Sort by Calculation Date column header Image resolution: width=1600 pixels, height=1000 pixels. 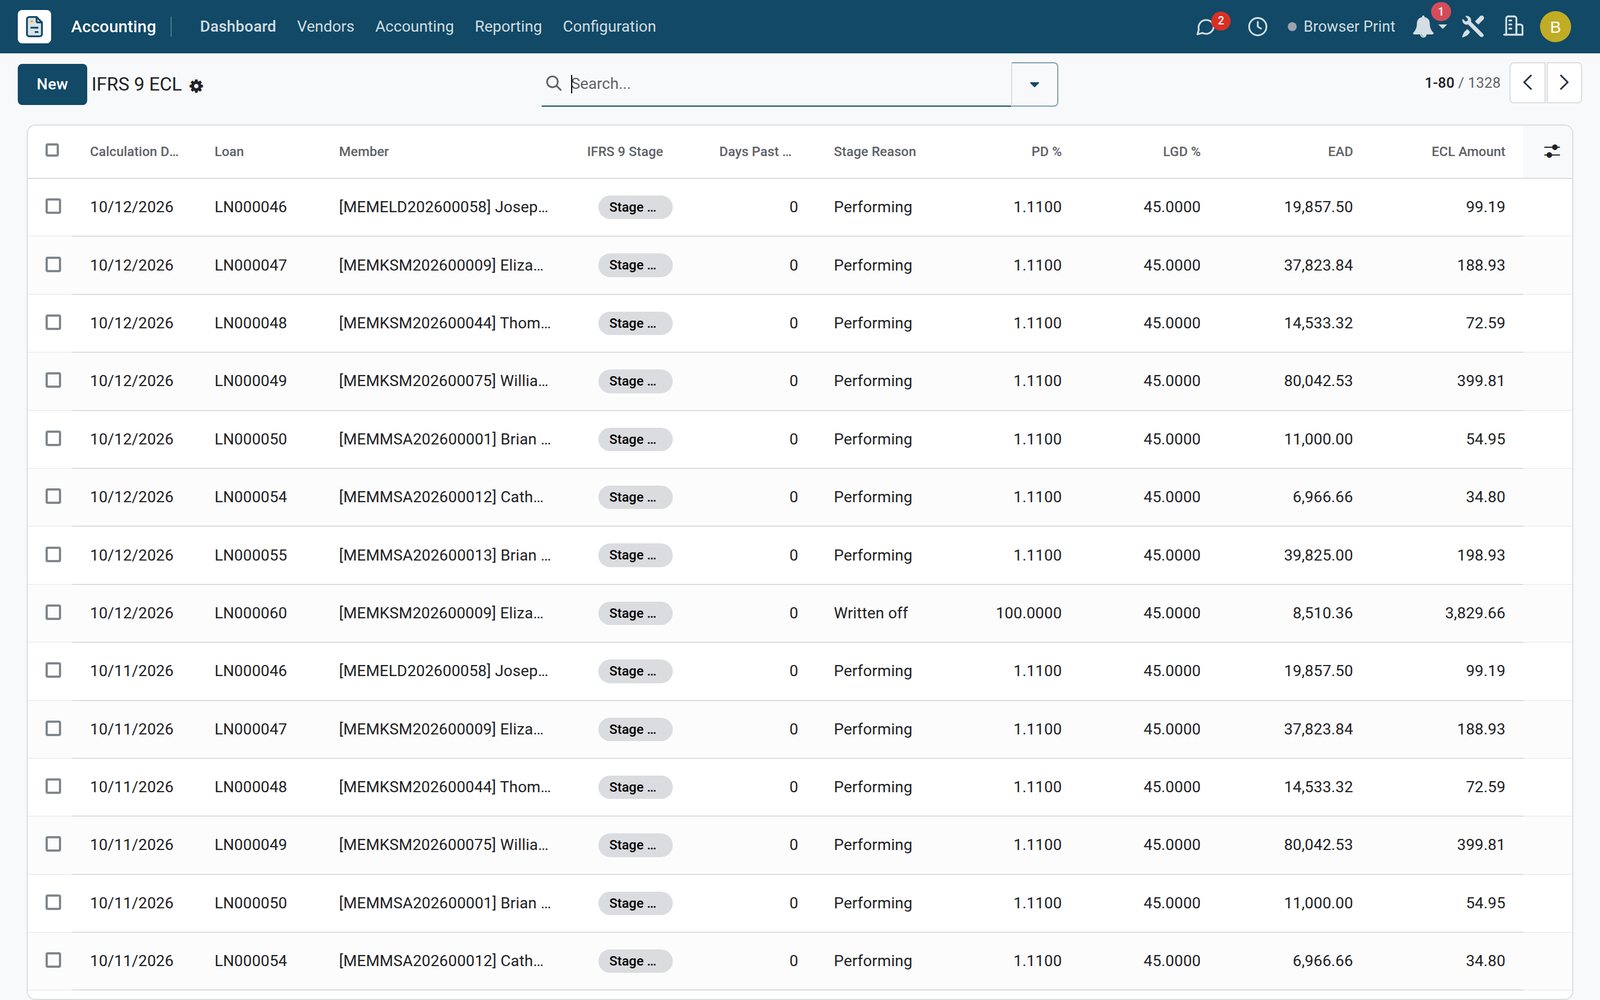click(134, 152)
